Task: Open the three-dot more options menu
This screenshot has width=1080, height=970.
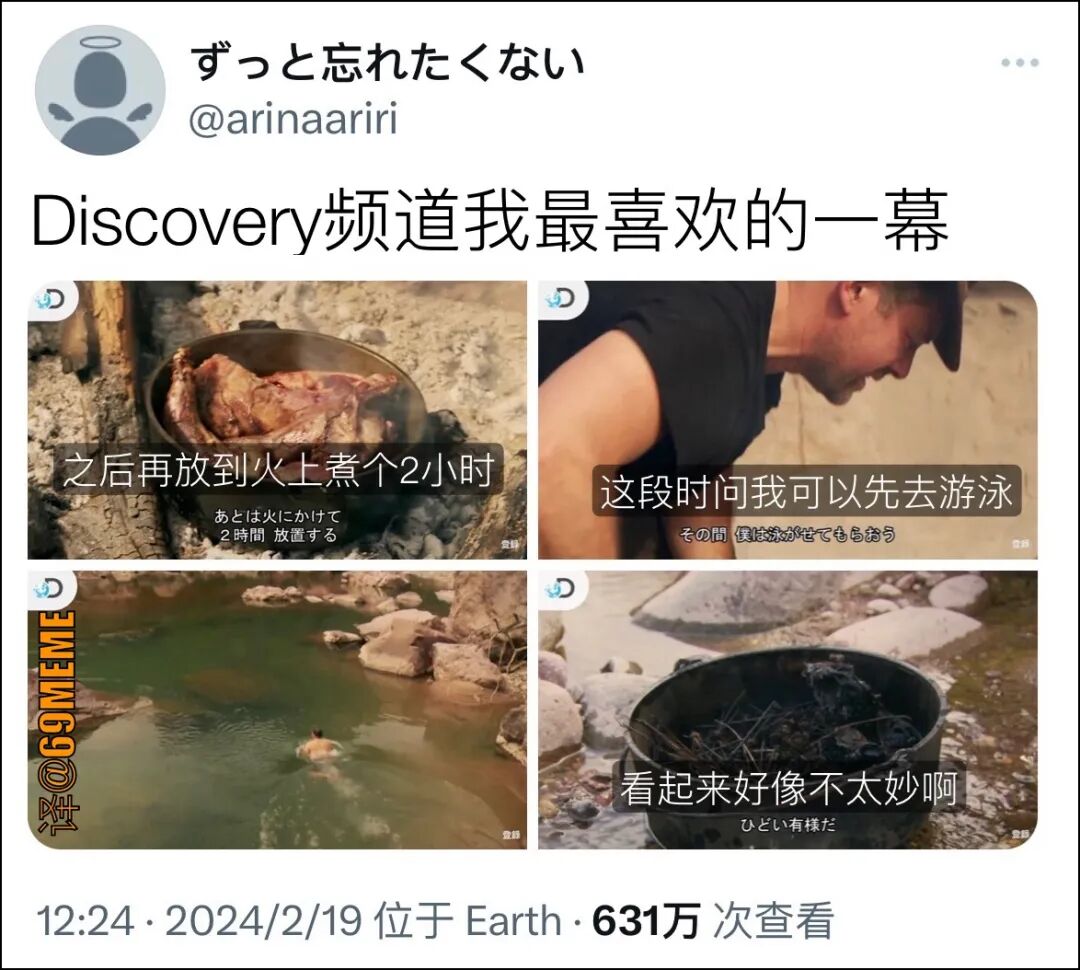Action: tap(1019, 63)
